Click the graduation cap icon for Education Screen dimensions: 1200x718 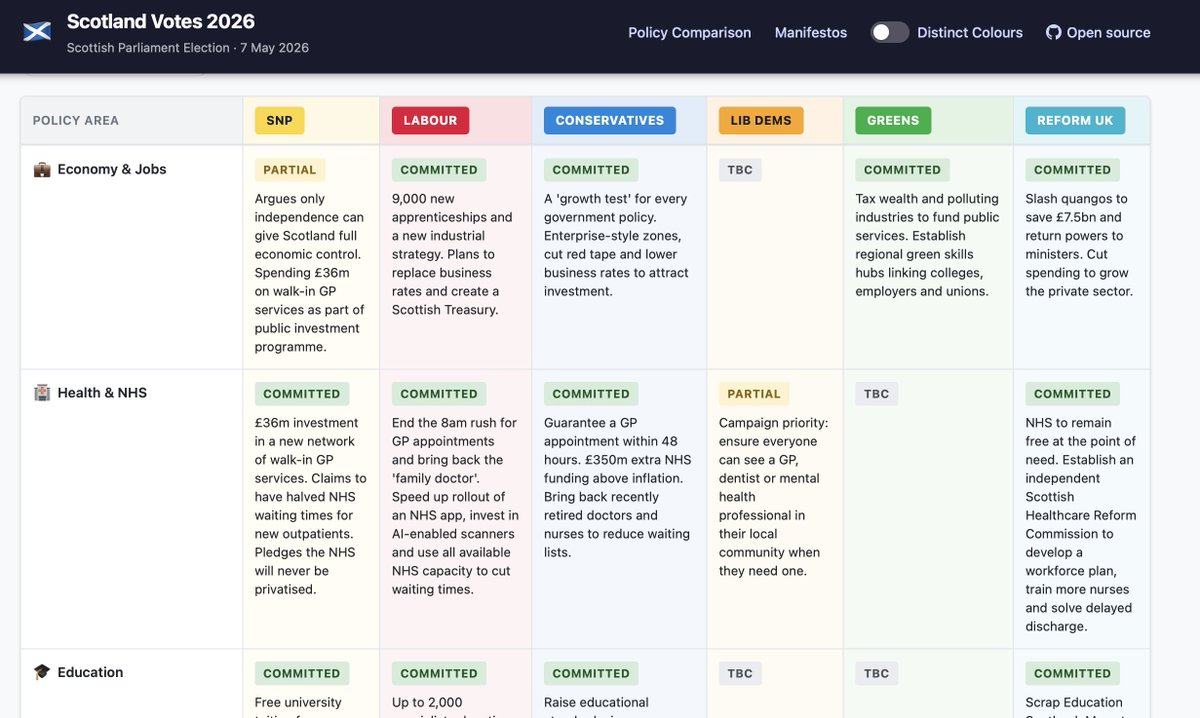click(x=42, y=673)
